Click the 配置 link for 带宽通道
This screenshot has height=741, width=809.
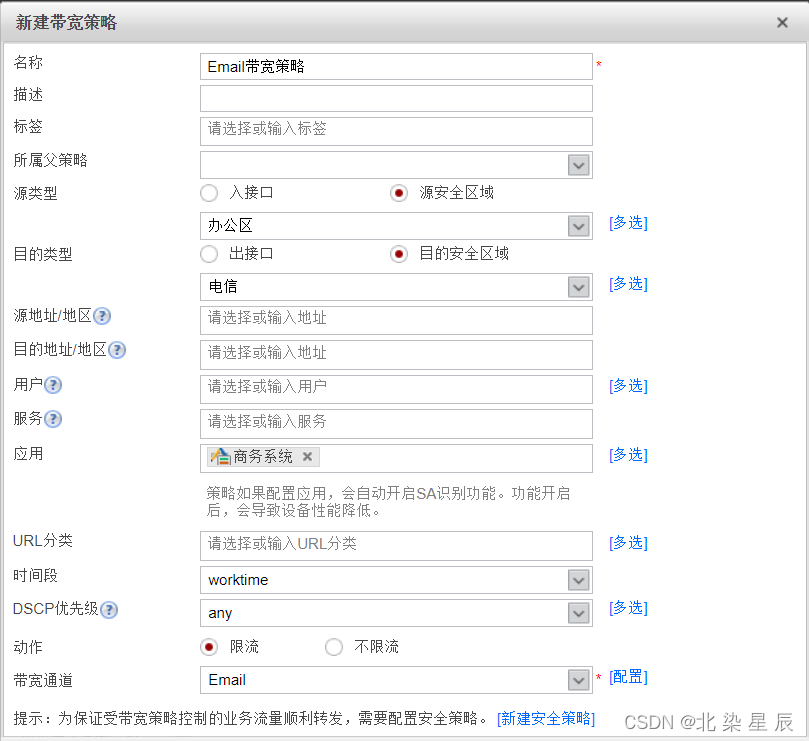pos(628,676)
